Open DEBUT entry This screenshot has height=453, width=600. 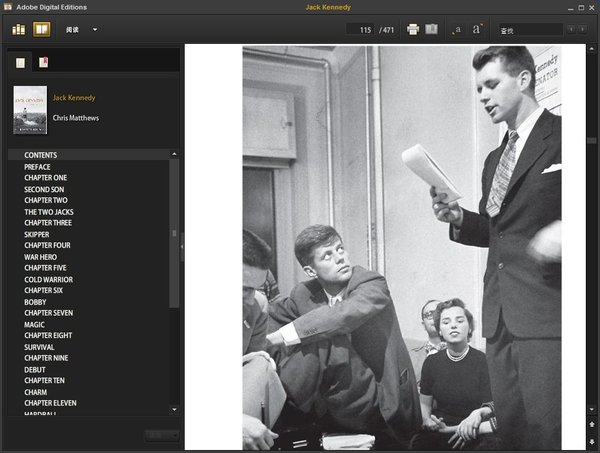click(x=35, y=370)
